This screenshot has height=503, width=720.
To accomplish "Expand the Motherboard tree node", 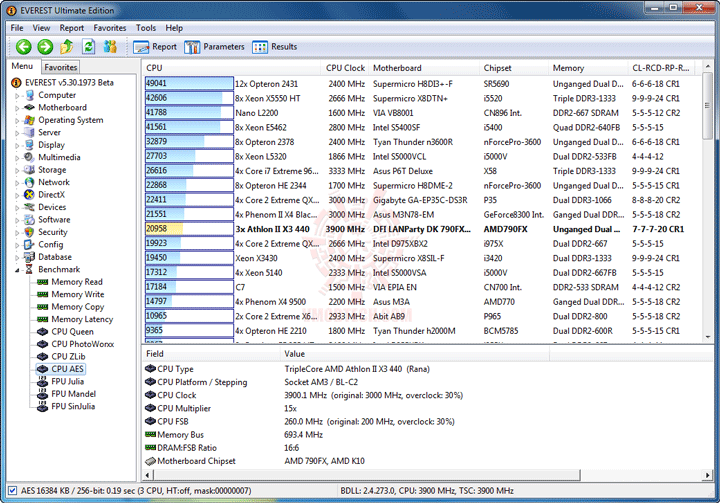I will 17,108.
